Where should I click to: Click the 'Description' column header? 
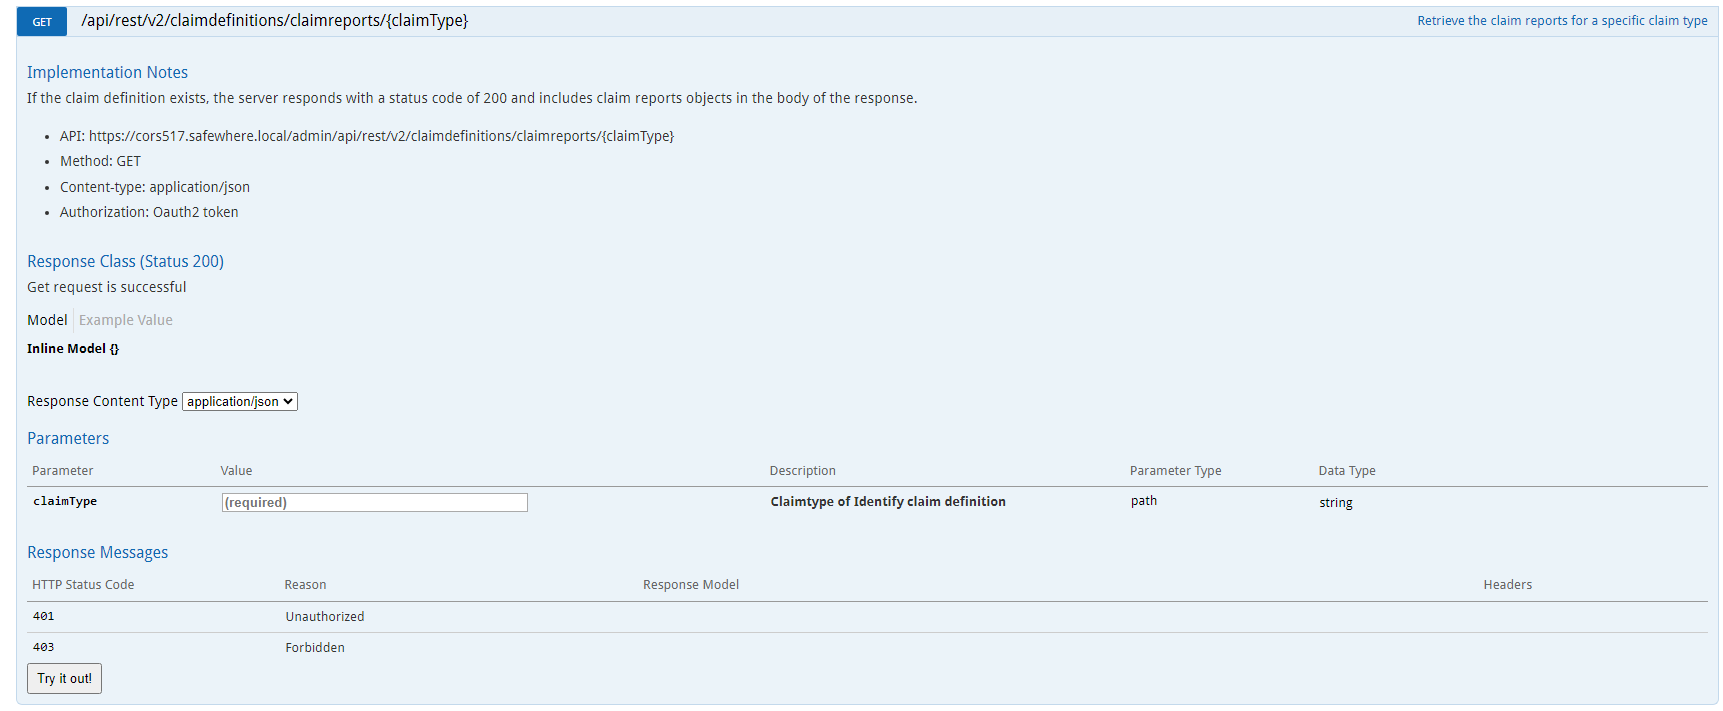coord(803,471)
